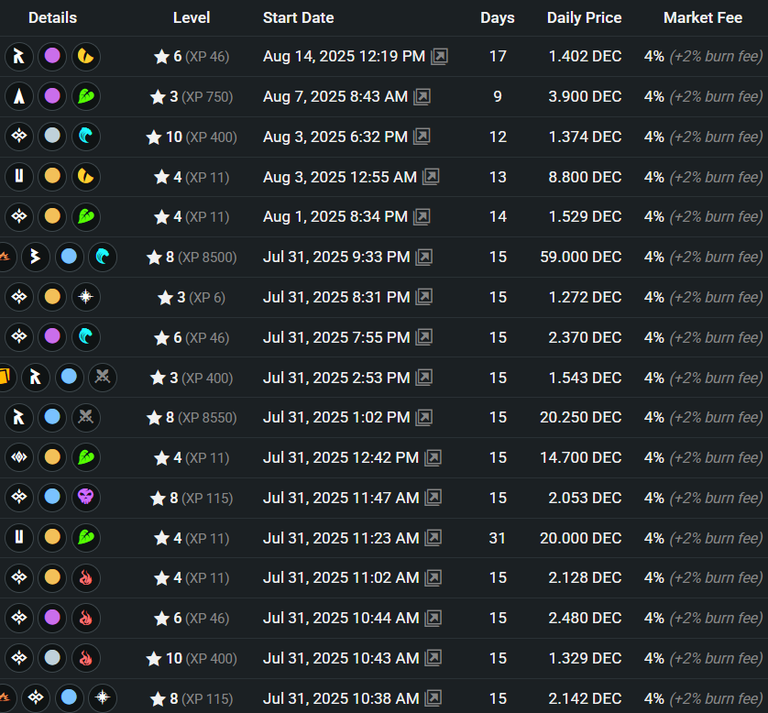Click purple rarity dot in 3.900 DEC row
This screenshot has height=713, width=768.
[x=52, y=96]
